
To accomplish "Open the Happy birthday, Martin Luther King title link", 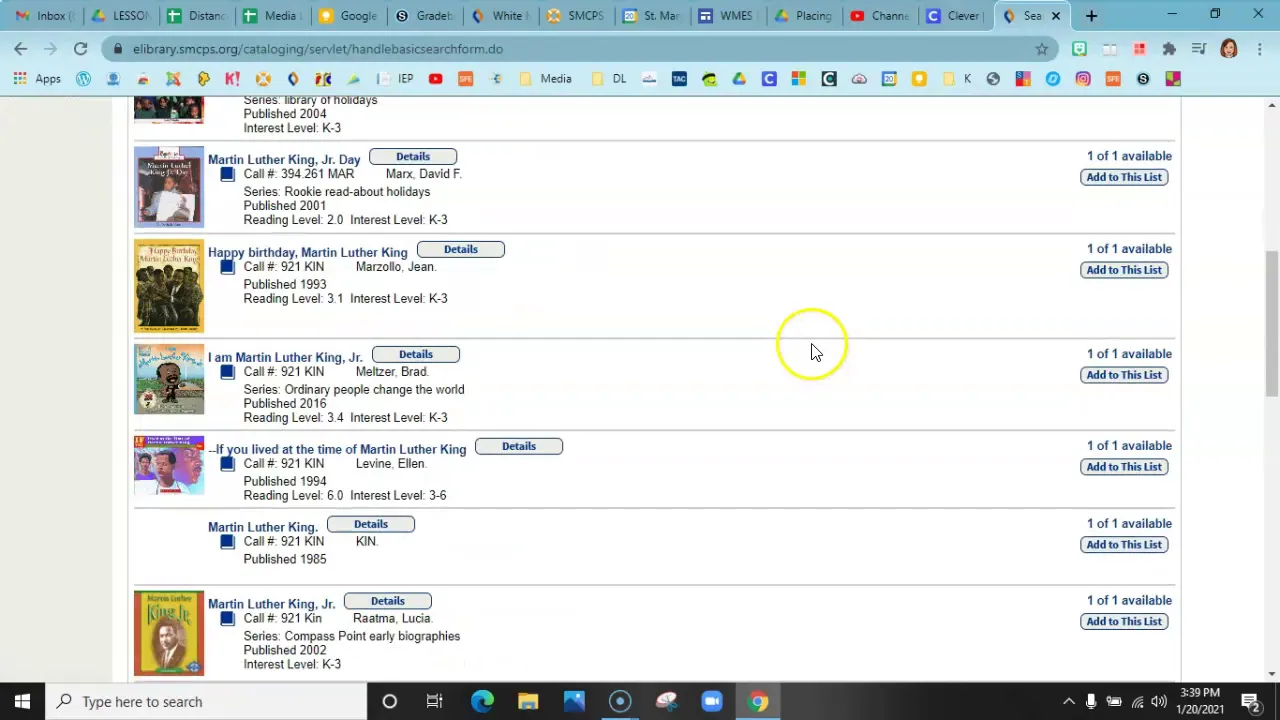I will [308, 253].
